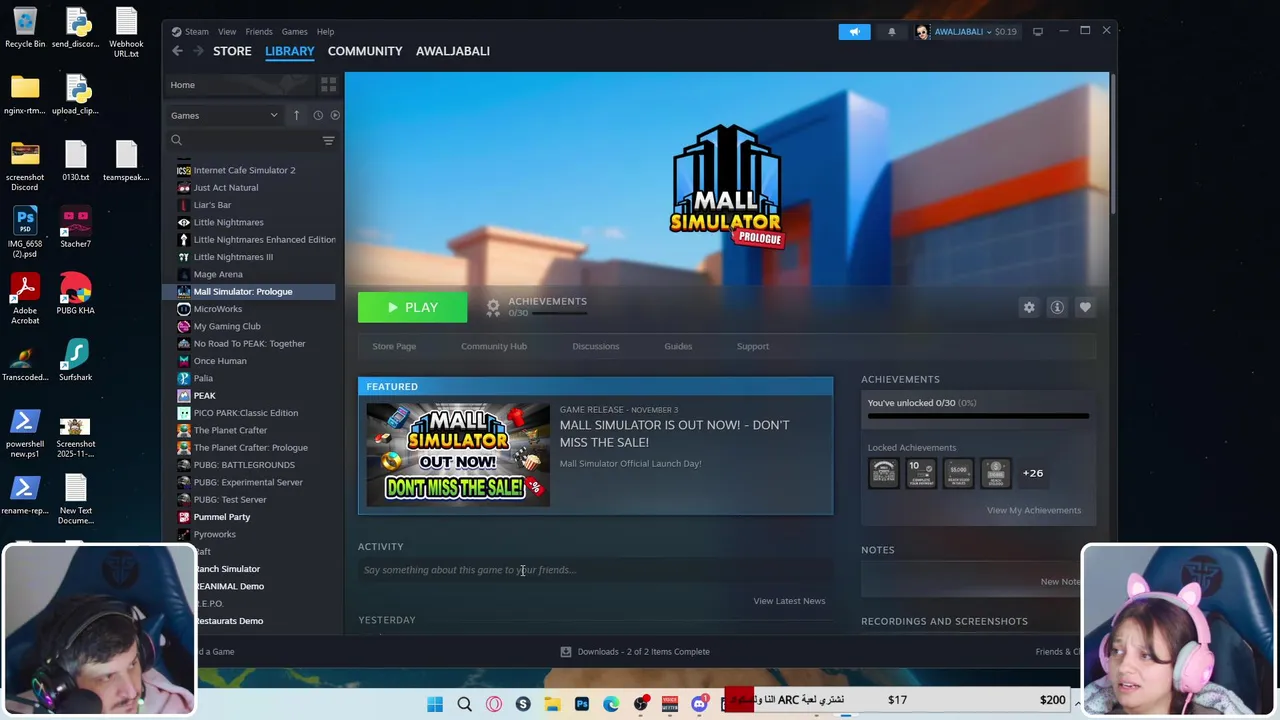Image resolution: width=1280 pixels, height=720 pixels.
Task: Select Liar's Bar in the game list
Action: [212, 205]
